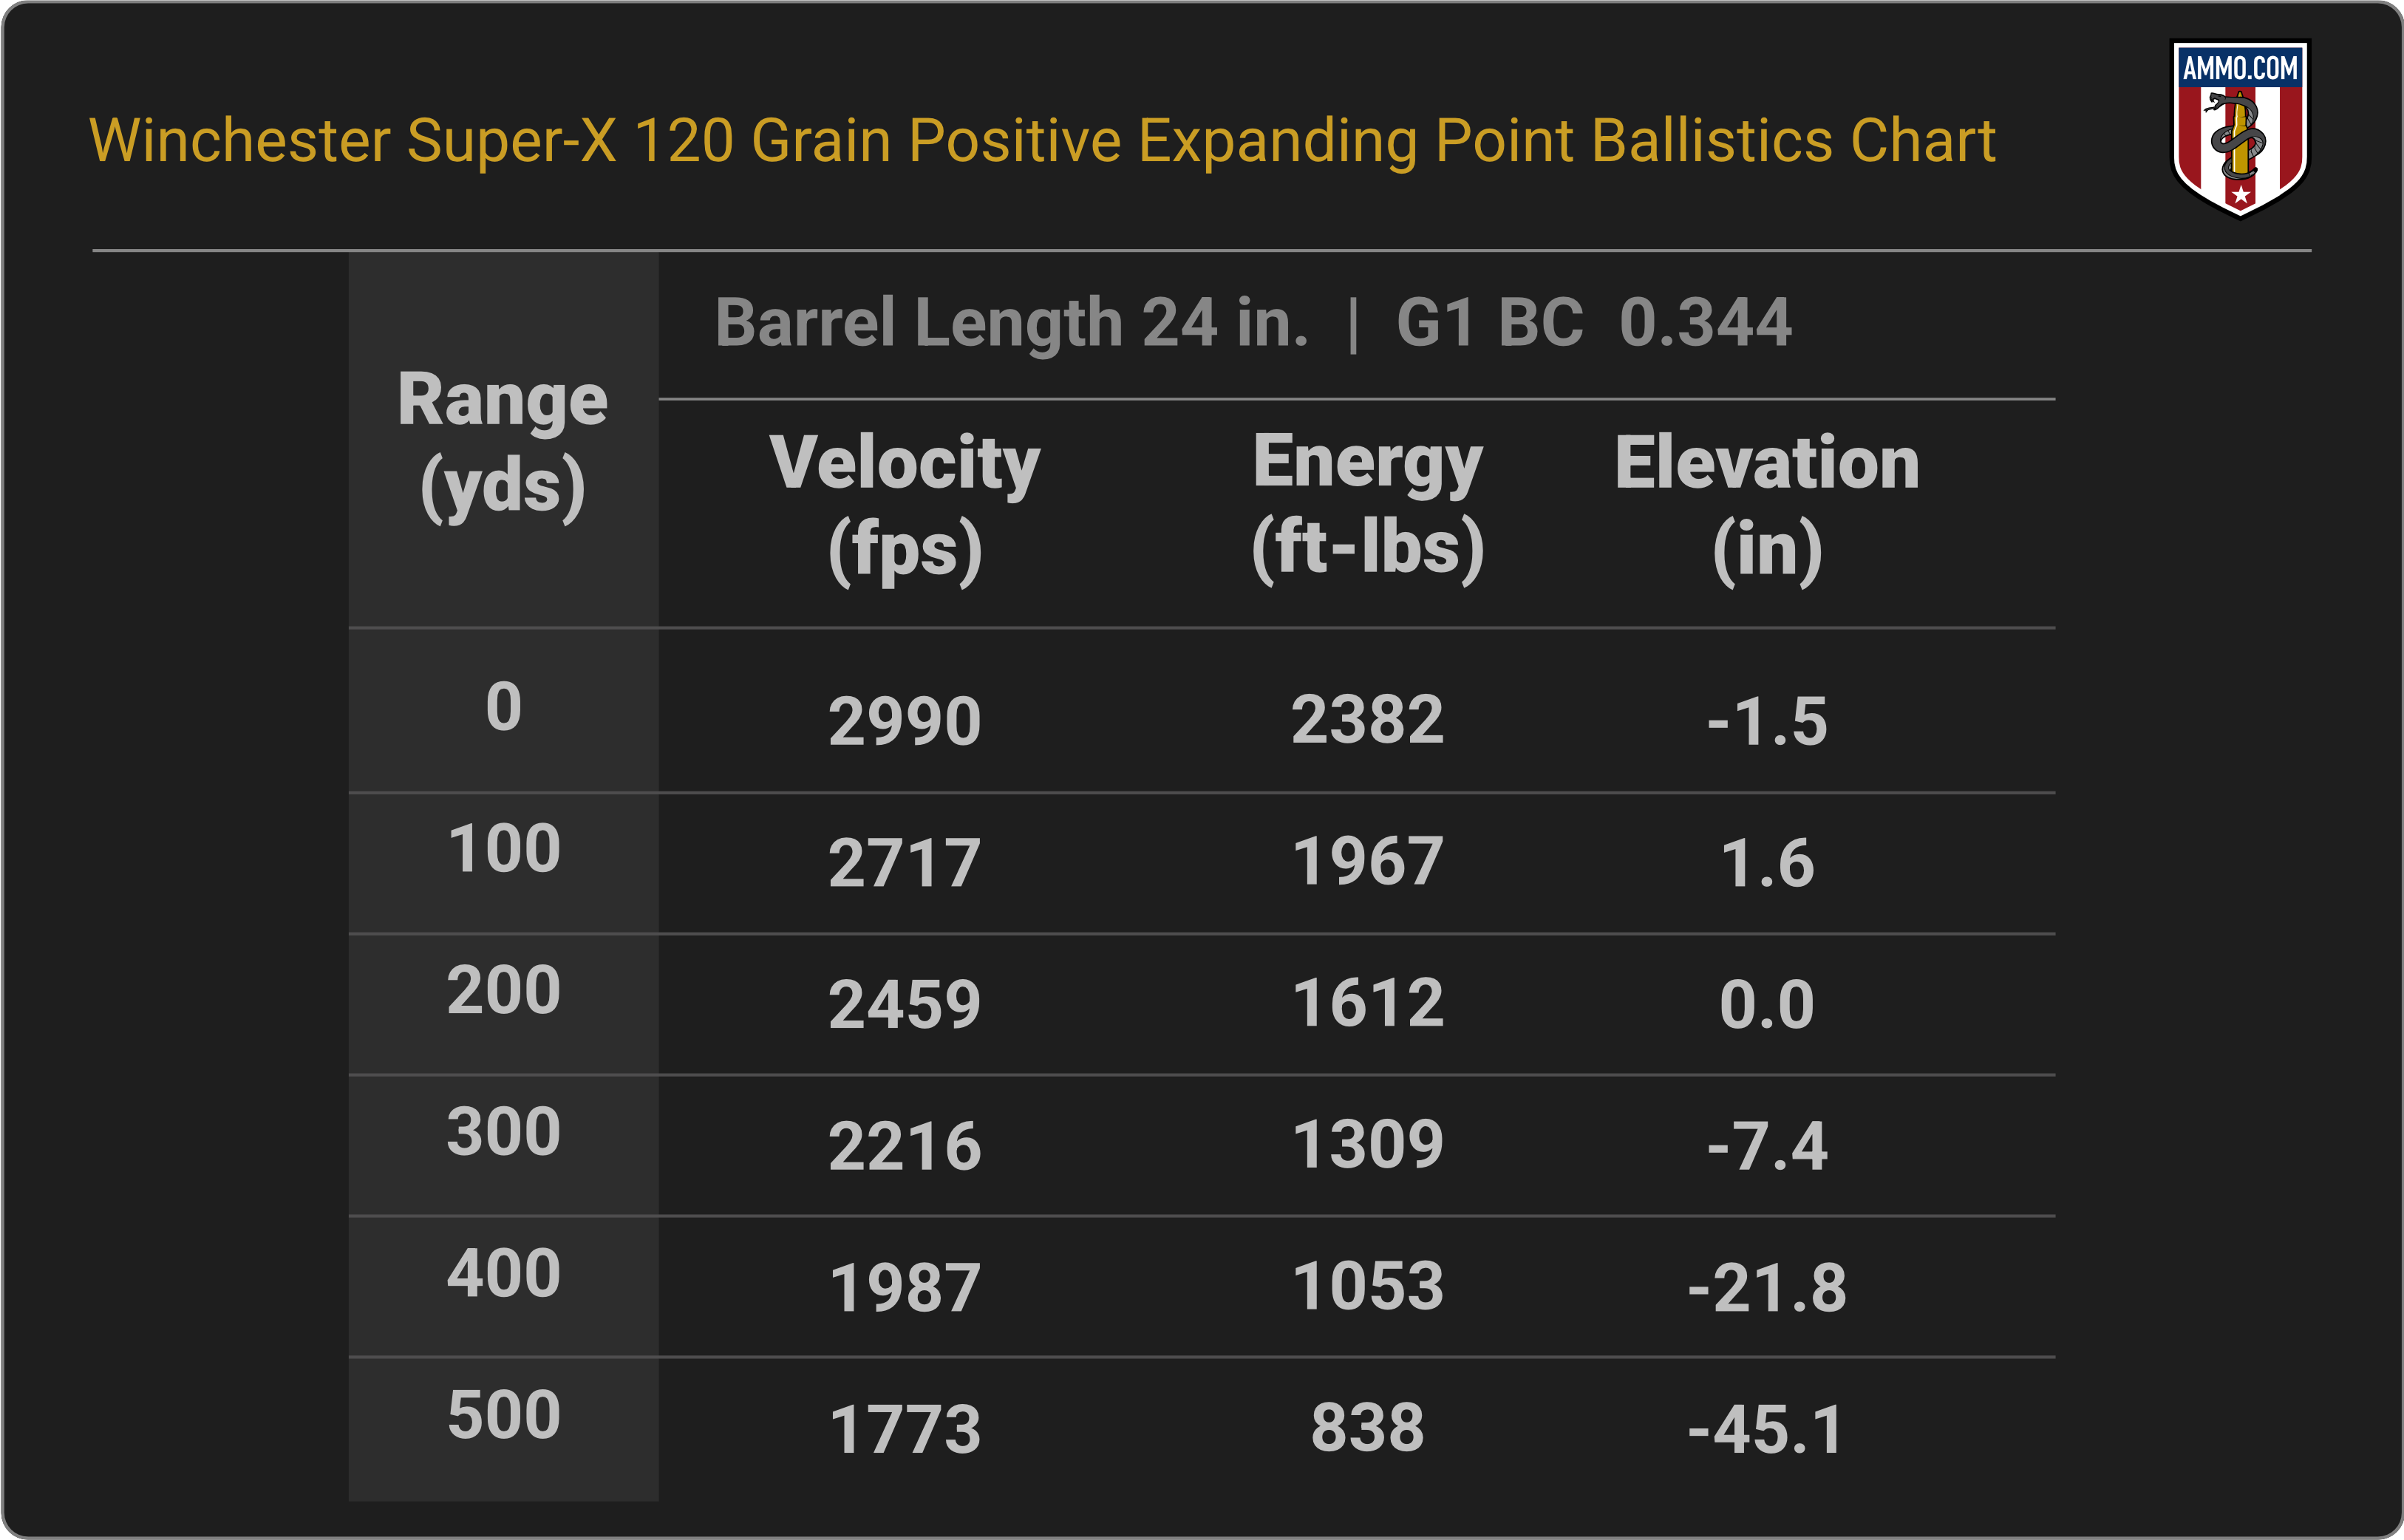Image resolution: width=2404 pixels, height=1540 pixels.
Task: Click the Winchester Super-X chart title
Action: tap(1042, 140)
